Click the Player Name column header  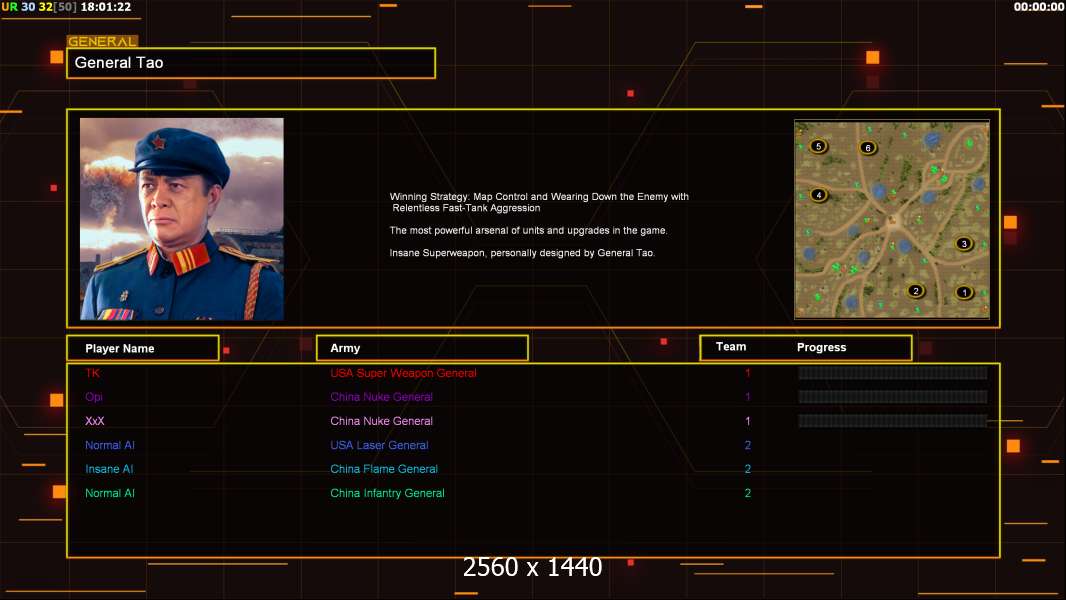coord(143,348)
